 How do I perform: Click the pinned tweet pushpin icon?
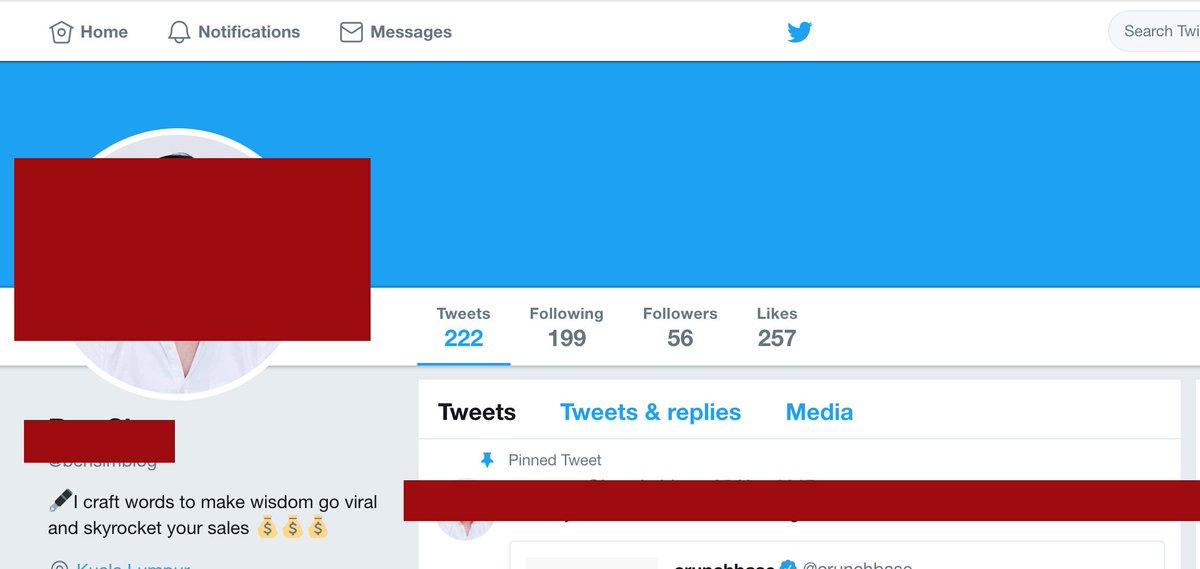tap(487, 460)
